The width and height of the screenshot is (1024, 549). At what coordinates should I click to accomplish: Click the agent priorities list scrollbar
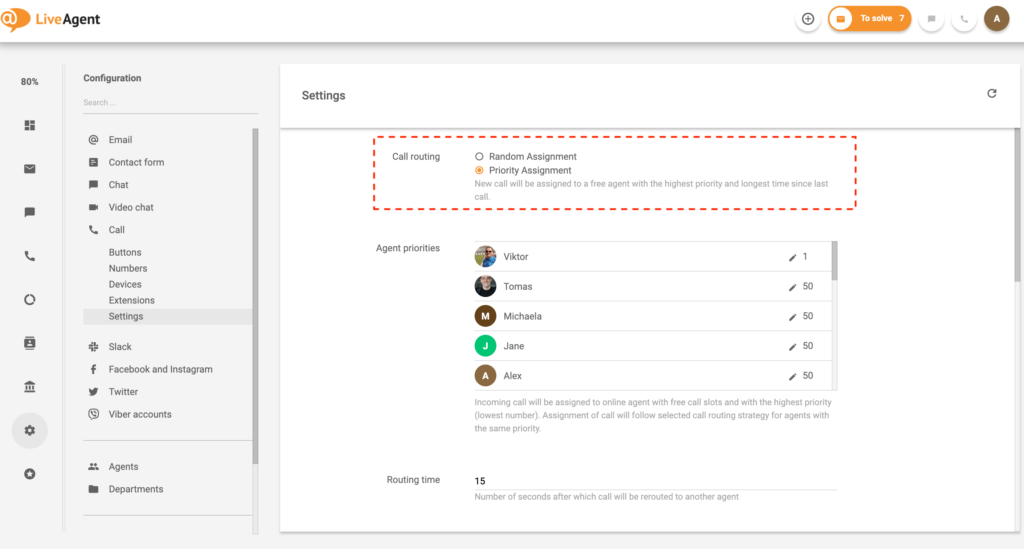tap(834, 262)
